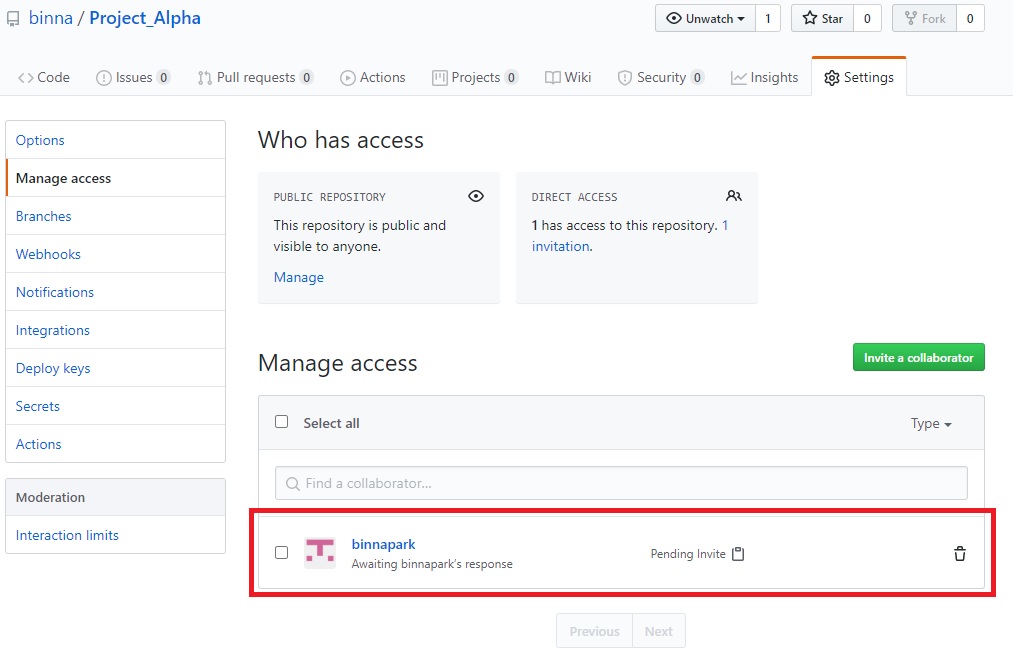This screenshot has width=1013, height=666.
Task: Tick the Select all checkbox
Action: pos(282,422)
